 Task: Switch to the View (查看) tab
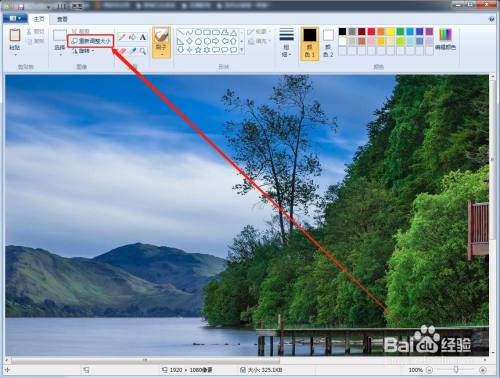(62, 19)
